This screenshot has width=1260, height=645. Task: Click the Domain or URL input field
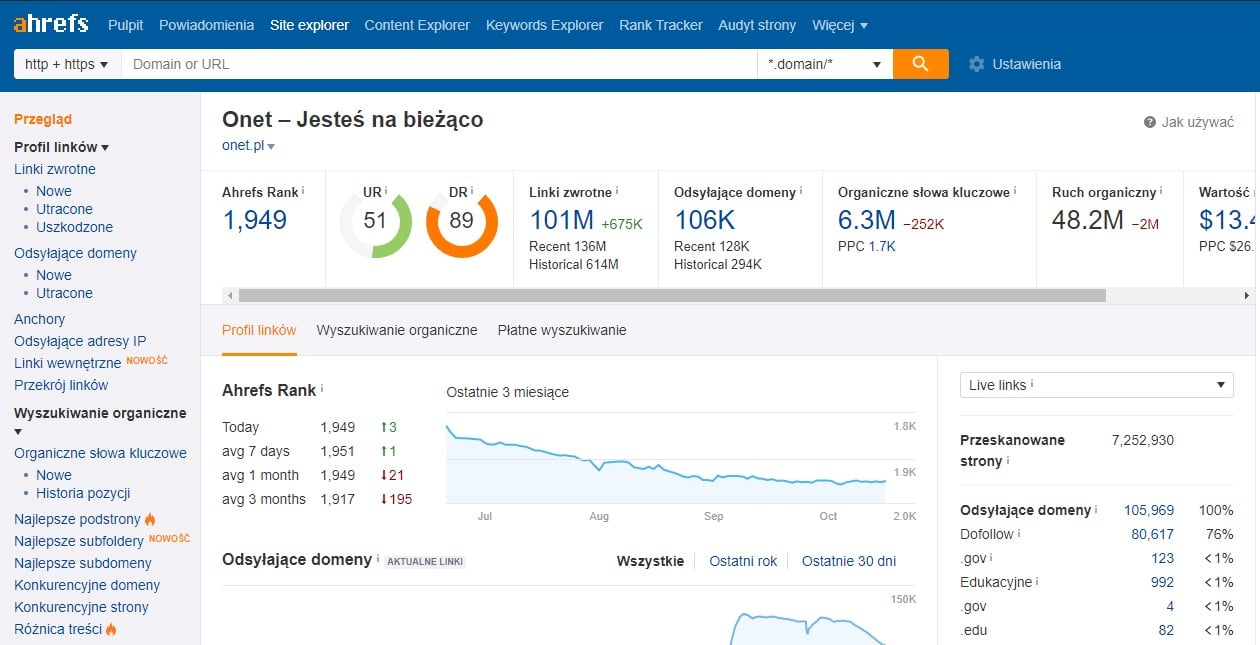pyautogui.click(x=439, y=64)
